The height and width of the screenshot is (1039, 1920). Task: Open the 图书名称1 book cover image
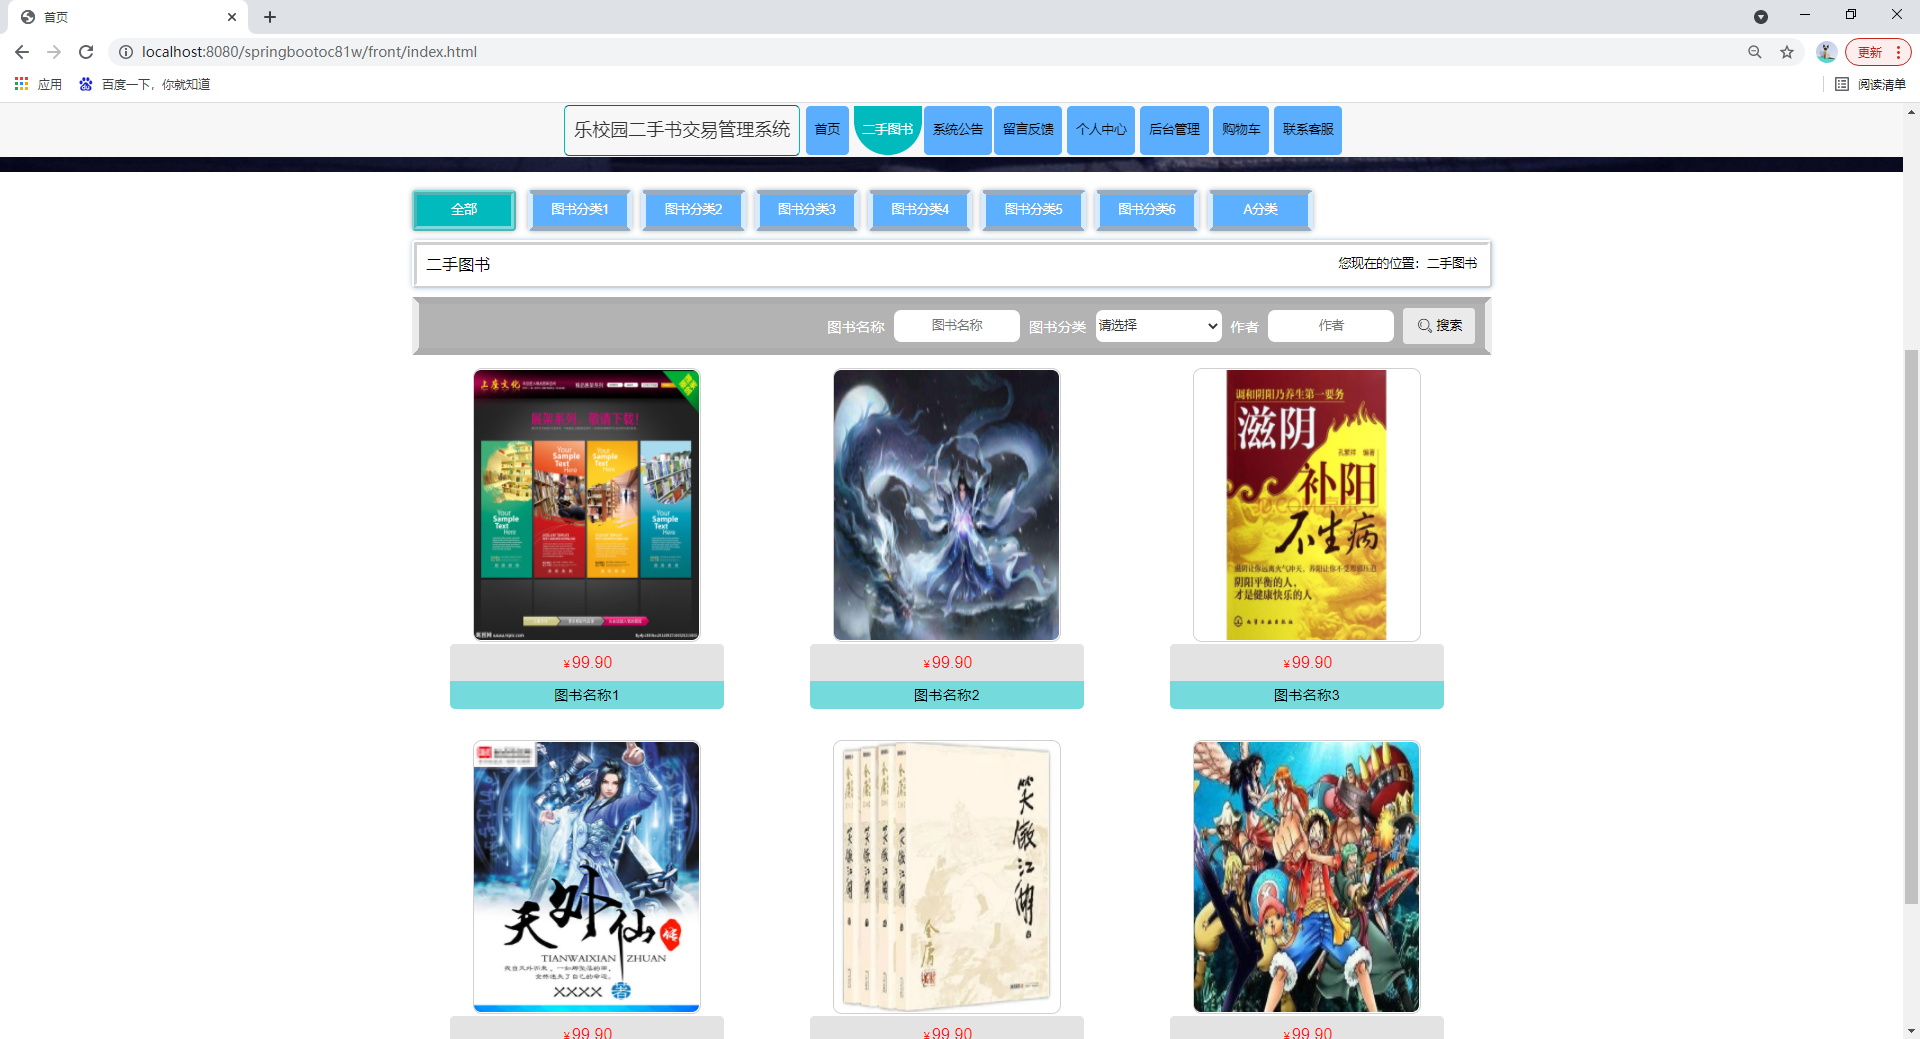[587, 505]
